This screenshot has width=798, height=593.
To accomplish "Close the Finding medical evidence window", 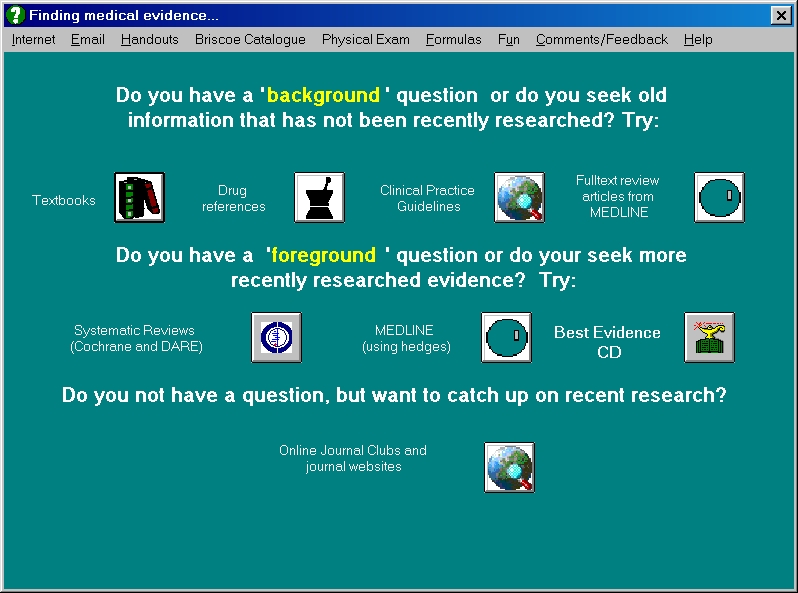I will point(781,15).
